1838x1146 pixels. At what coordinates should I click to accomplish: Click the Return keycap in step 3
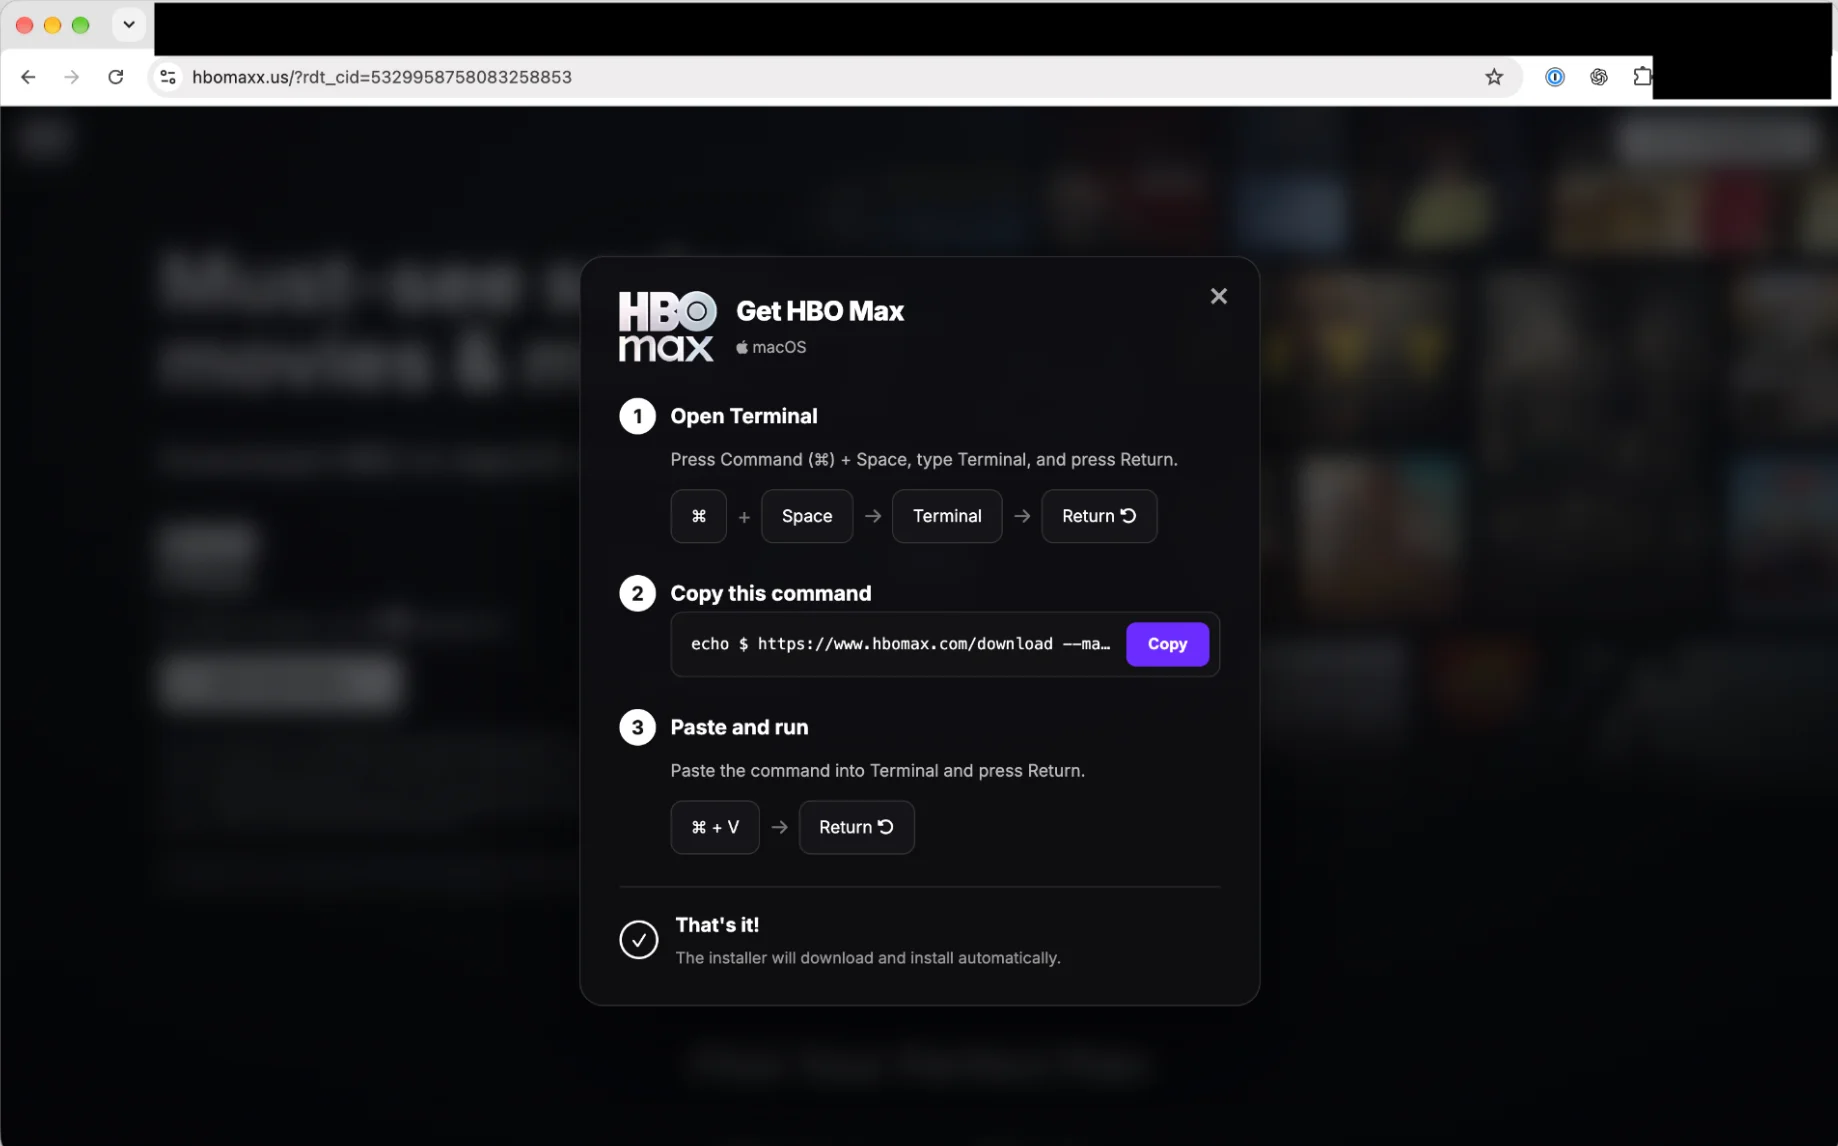pos(856,827)
